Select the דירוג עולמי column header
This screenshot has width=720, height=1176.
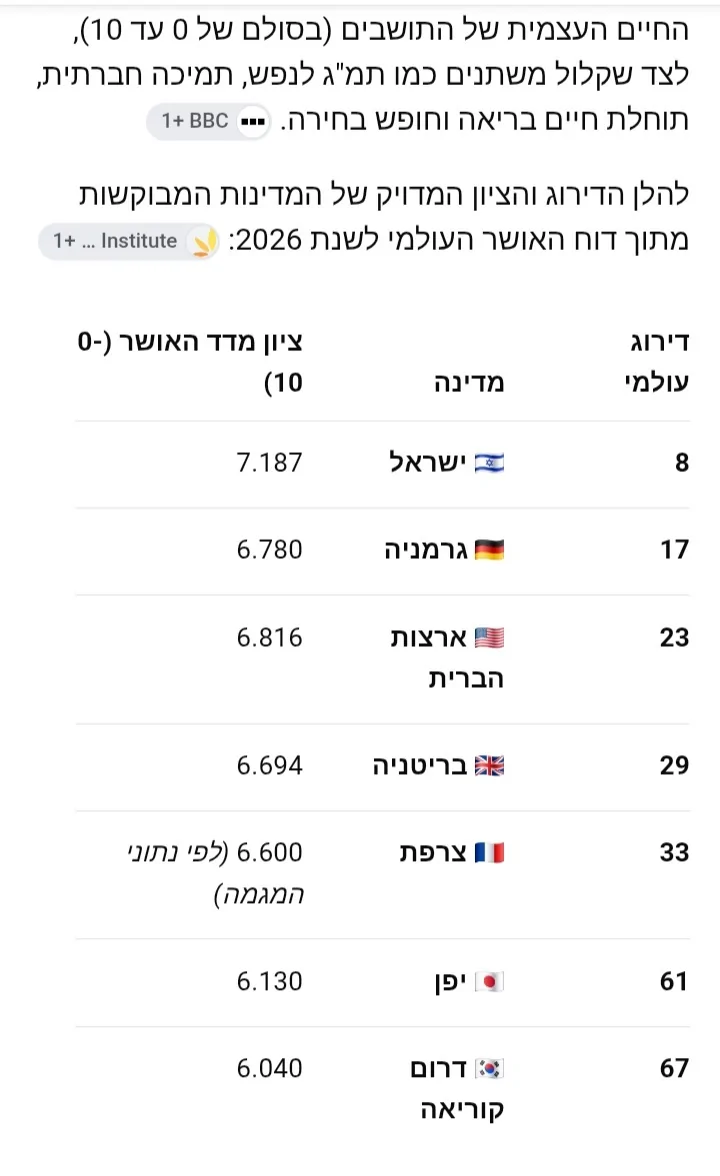656,362
